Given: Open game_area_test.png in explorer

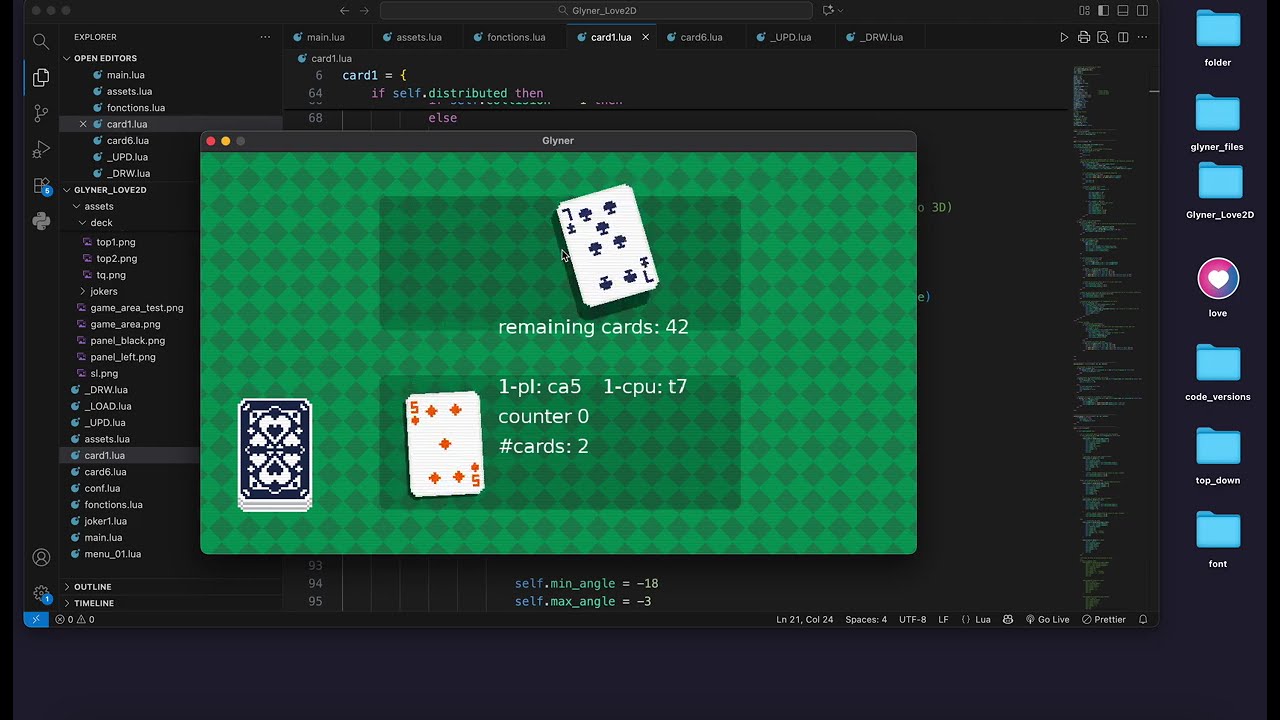Looking at the screenshot, I should pyautogui.click(x=137, y=308).
